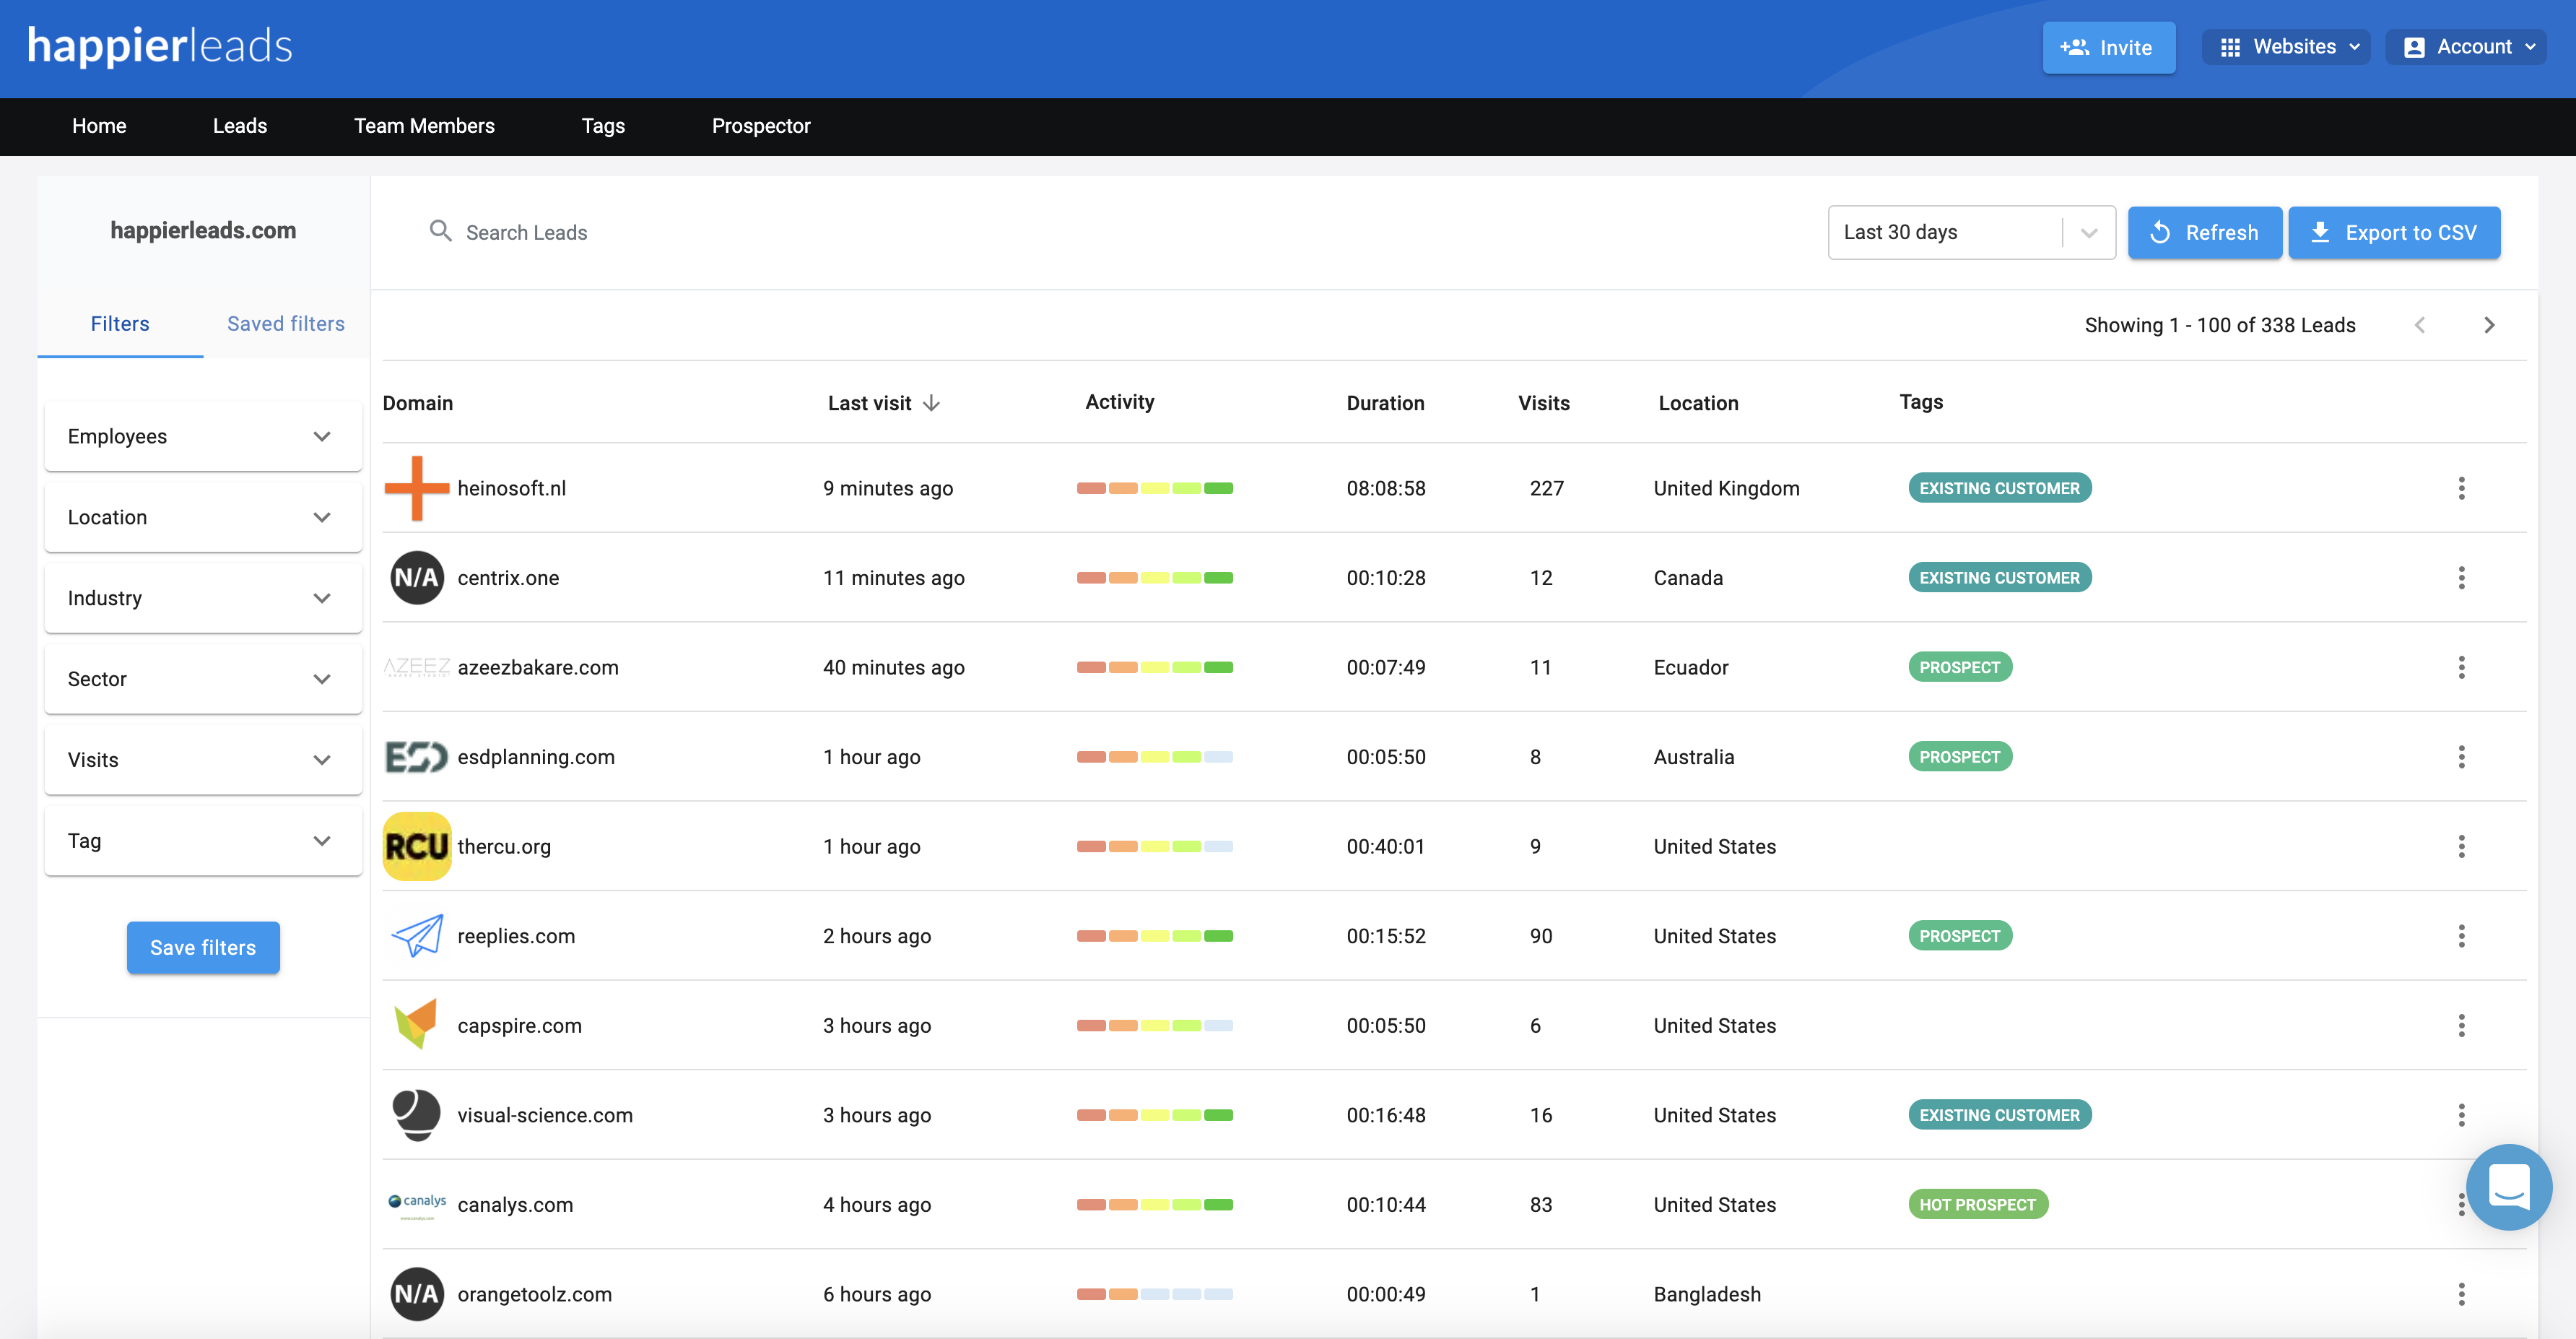Screen dimensions: 2576x1339
Task: Click the capspire.com logo
Action: [x=417, y=1024]
